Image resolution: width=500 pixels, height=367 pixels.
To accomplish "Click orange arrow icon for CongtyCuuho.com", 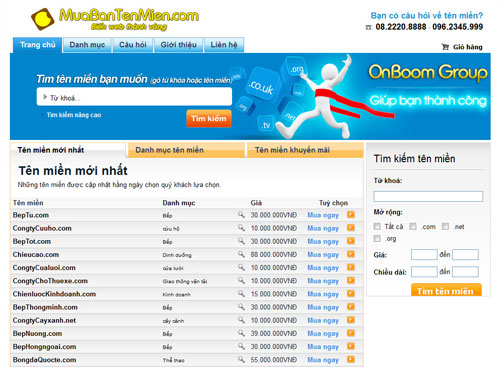I will tap(351, 228).
